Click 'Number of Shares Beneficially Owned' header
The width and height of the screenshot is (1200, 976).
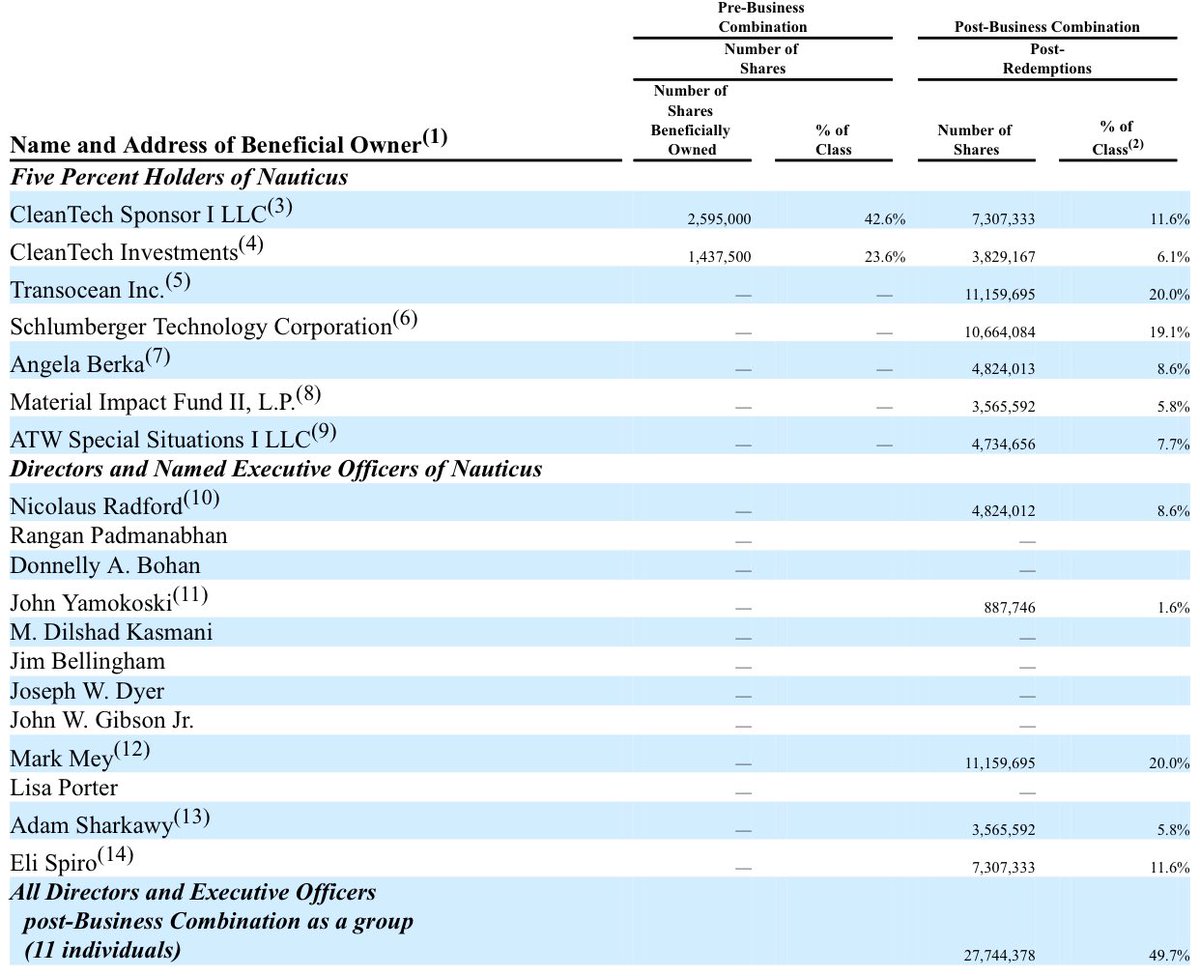click(691, 120)
